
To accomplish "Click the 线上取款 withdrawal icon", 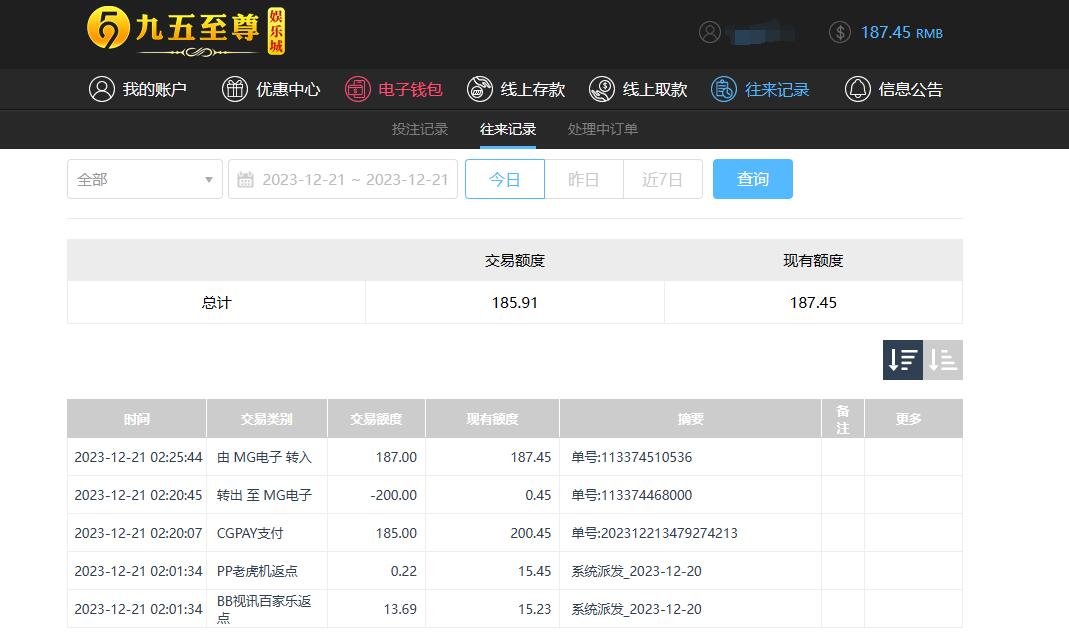I will click(x=601, y=89).
